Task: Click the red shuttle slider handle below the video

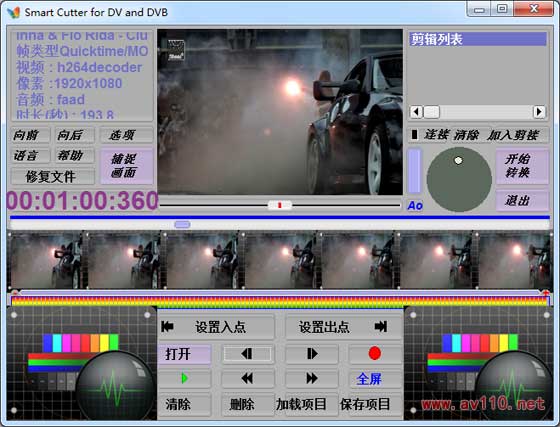Action: [280, 205]
